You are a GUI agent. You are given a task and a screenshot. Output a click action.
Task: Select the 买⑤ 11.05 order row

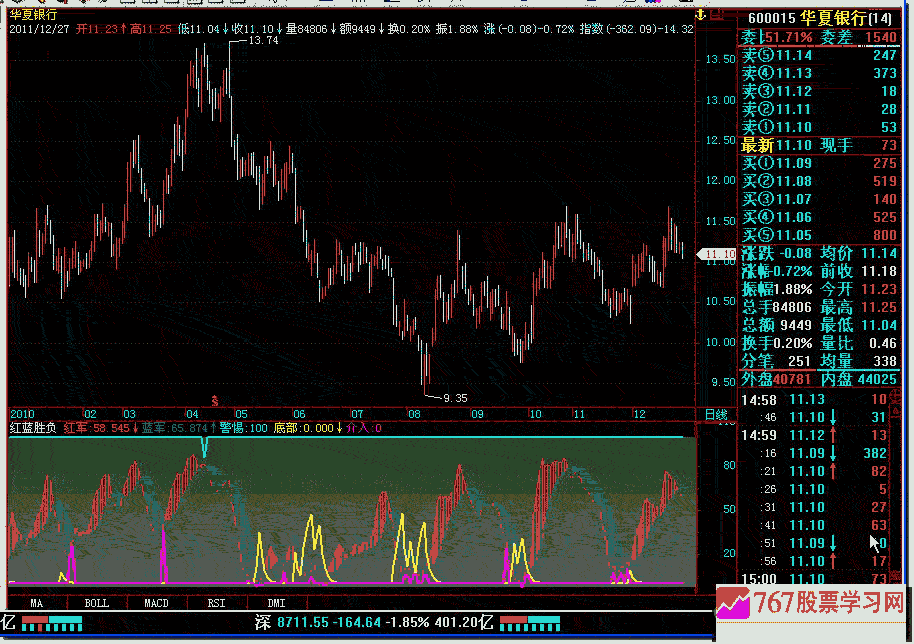[x=820, y=236]
